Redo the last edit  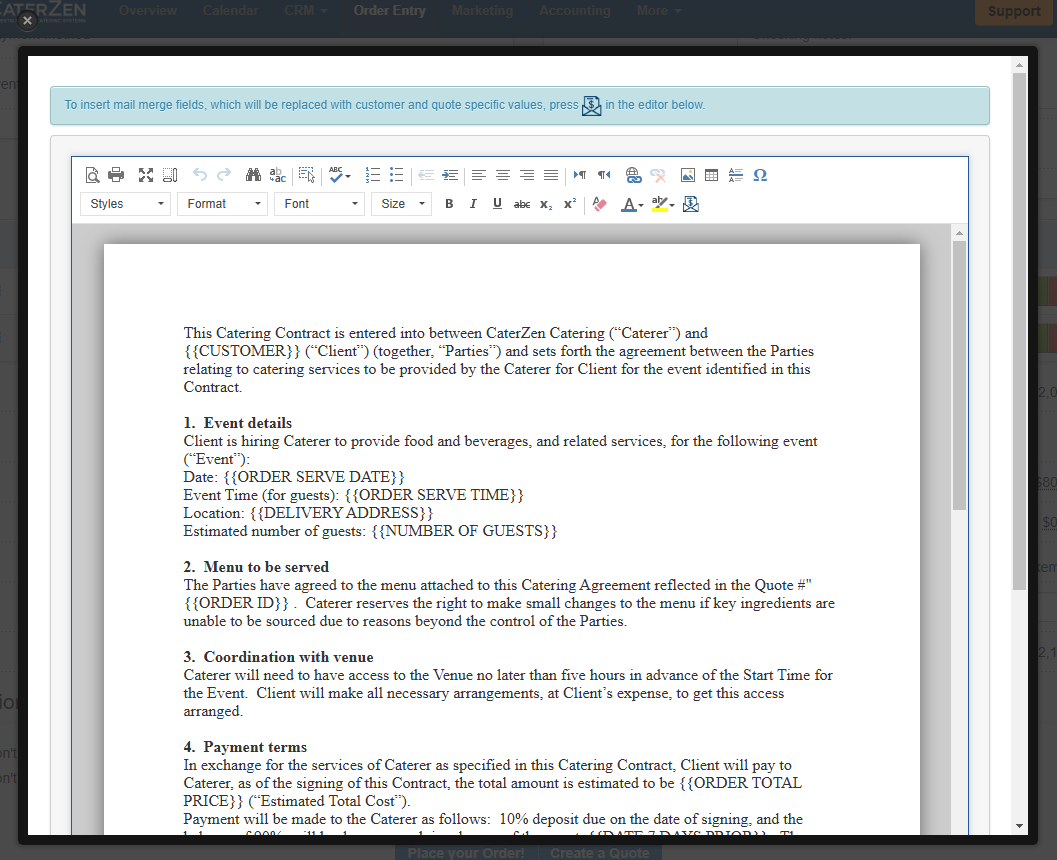pos(224,175)
